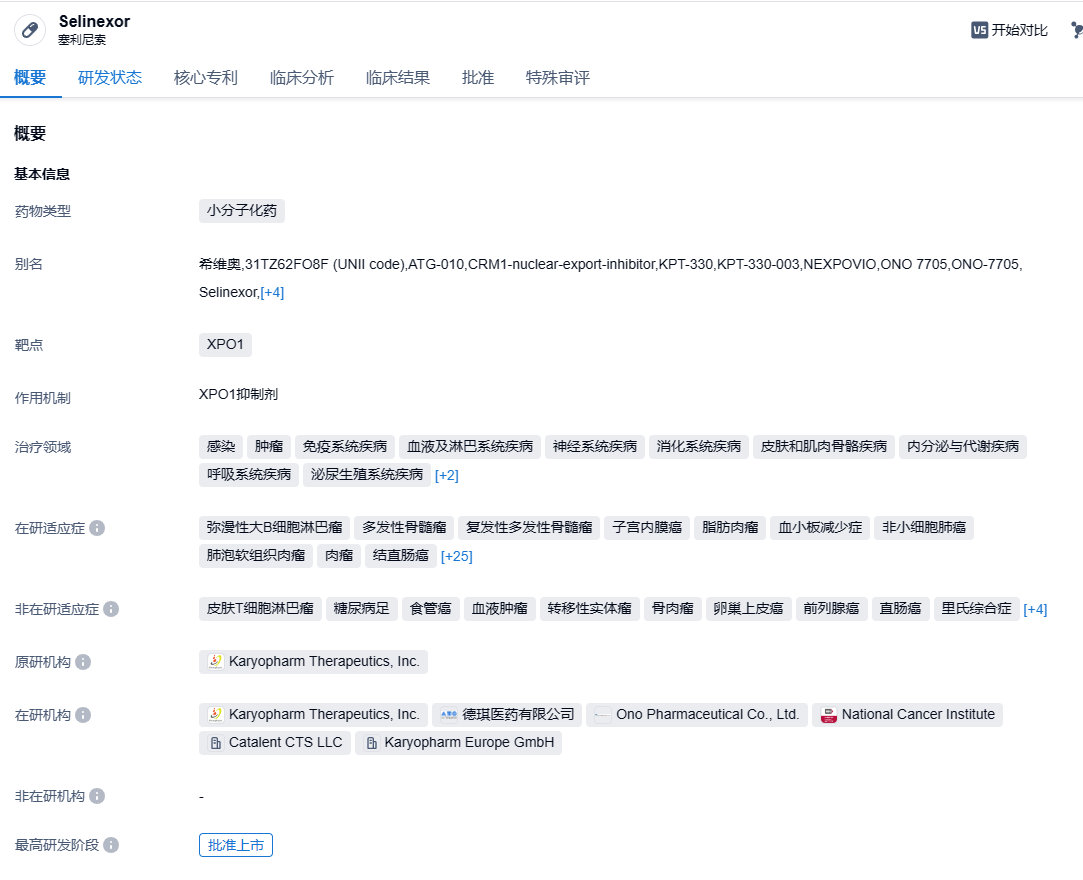Viewport: 1083px width, 880px height.
Task: Click info icon beside 最高研发阶段
Action: click(x=111, y=845)
